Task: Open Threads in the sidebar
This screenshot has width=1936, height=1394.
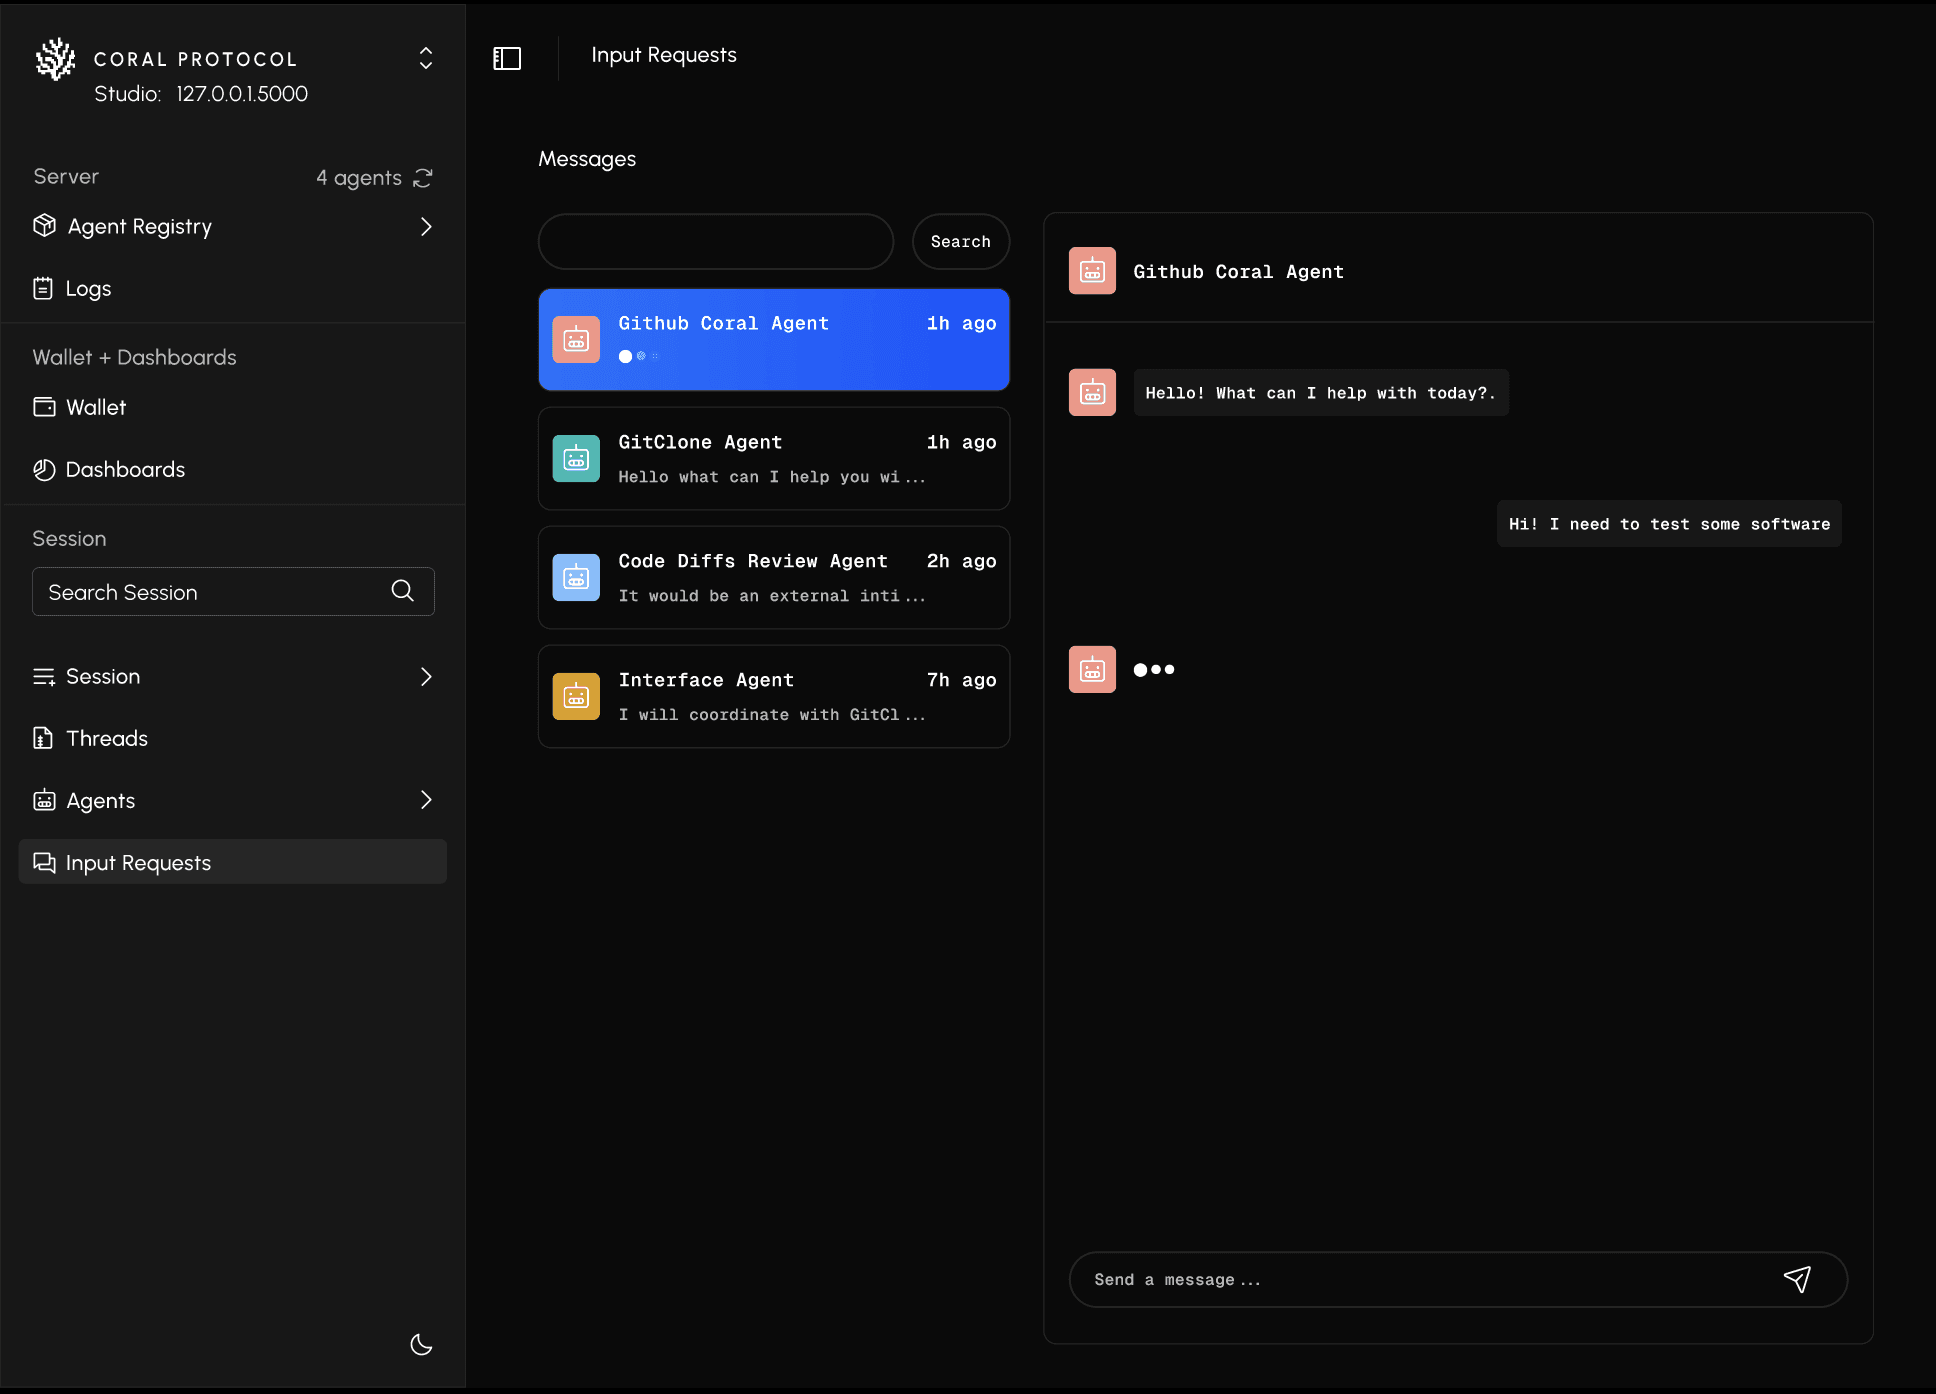Action: coord(106,739)
